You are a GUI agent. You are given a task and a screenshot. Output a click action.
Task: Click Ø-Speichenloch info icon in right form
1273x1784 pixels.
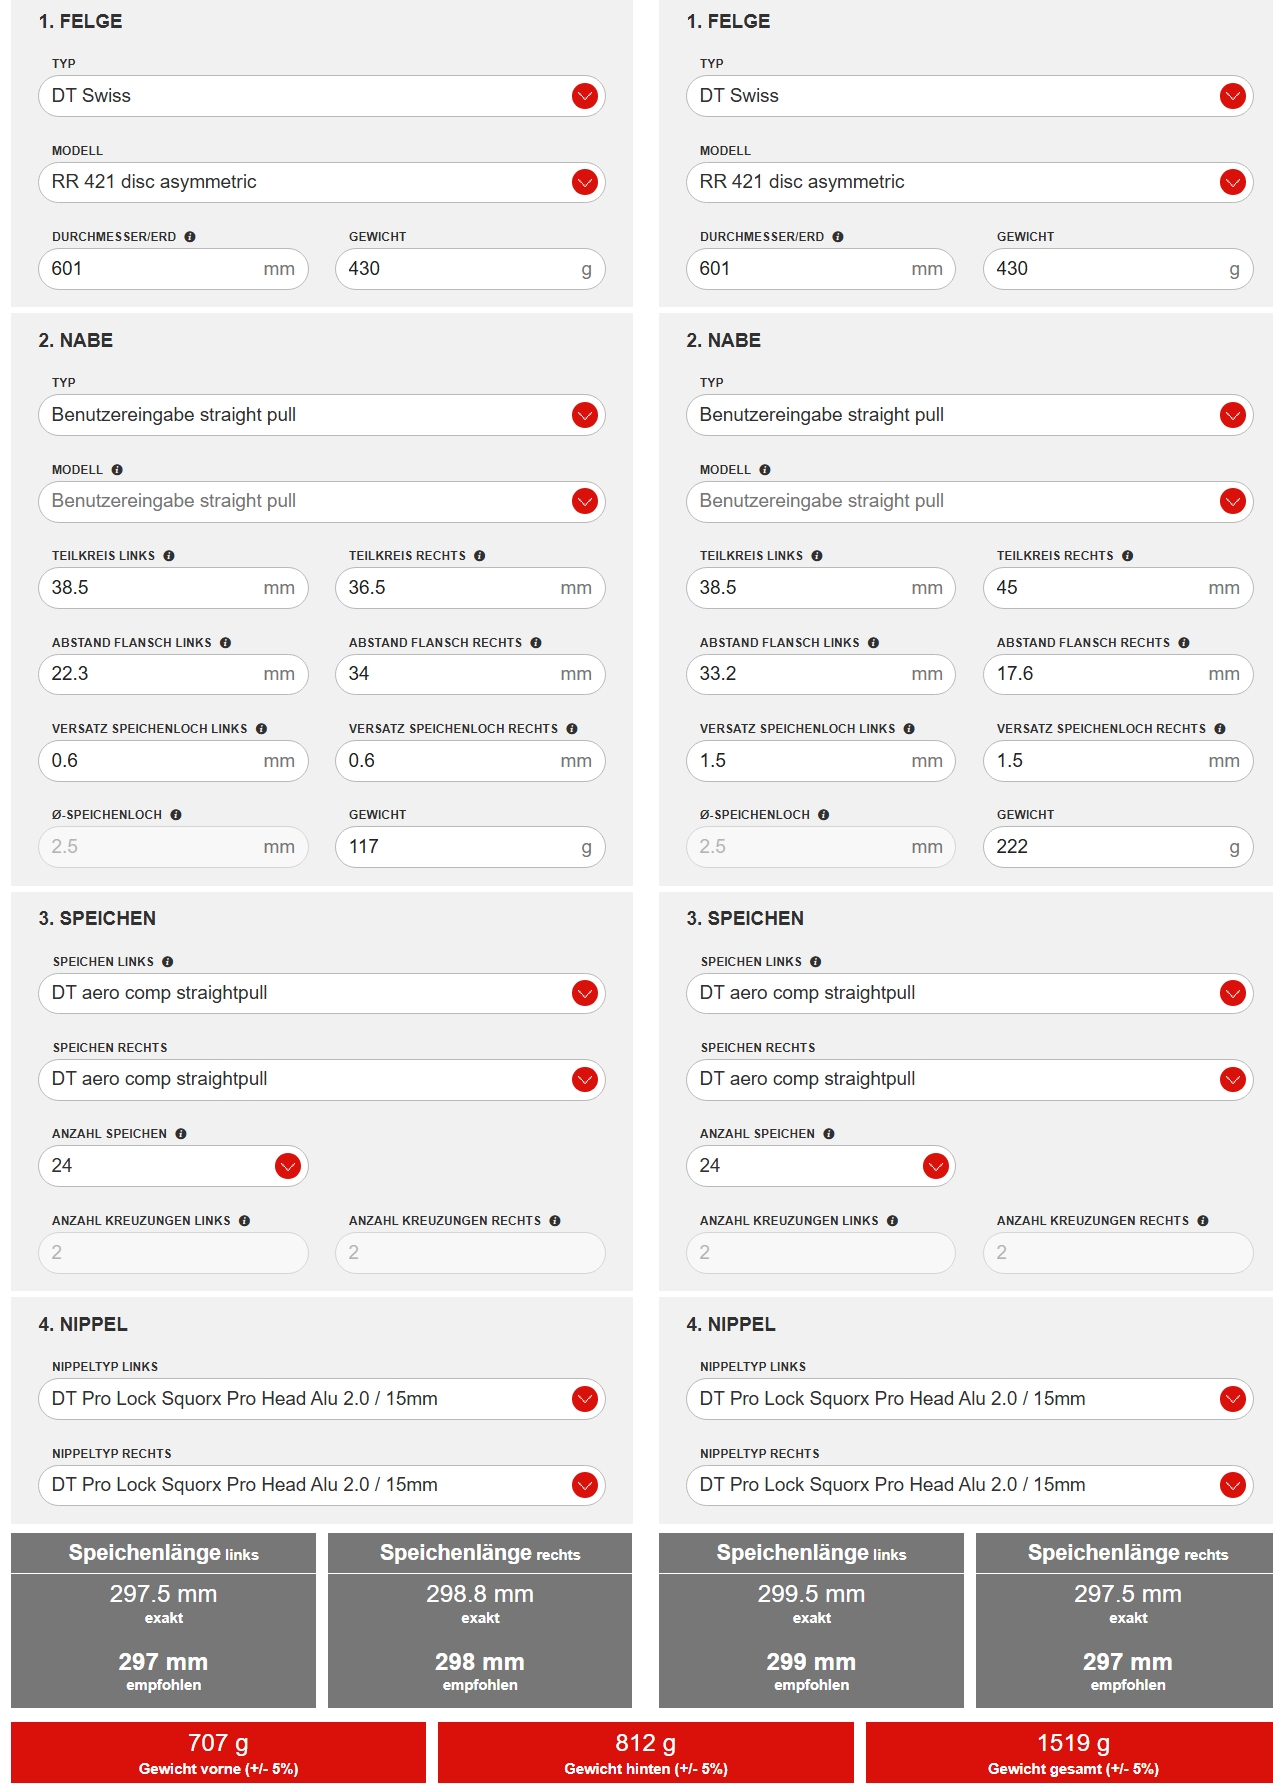click(824, 815)
